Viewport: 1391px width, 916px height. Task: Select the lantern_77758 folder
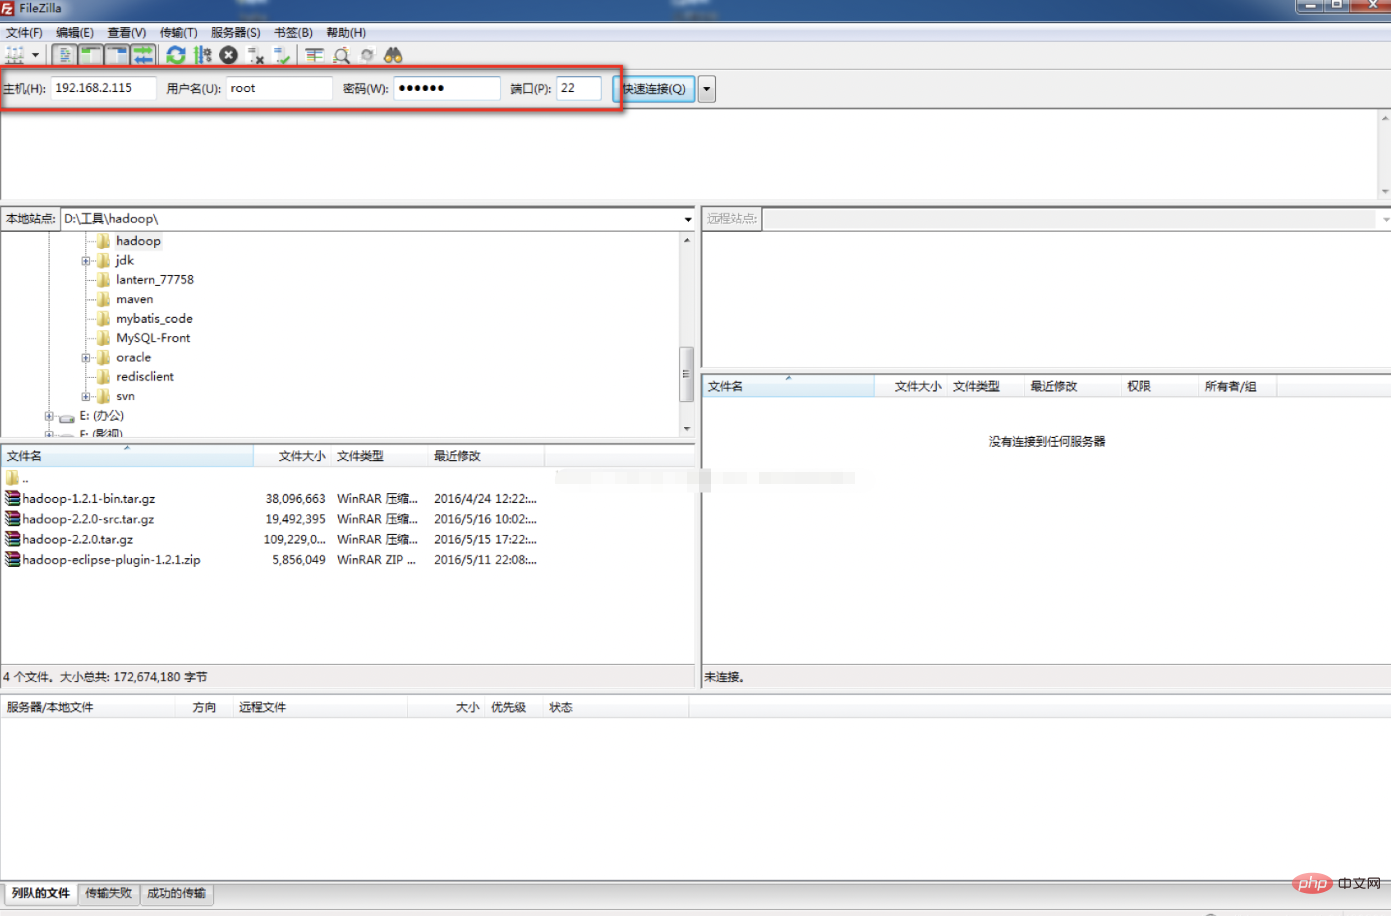155,280
